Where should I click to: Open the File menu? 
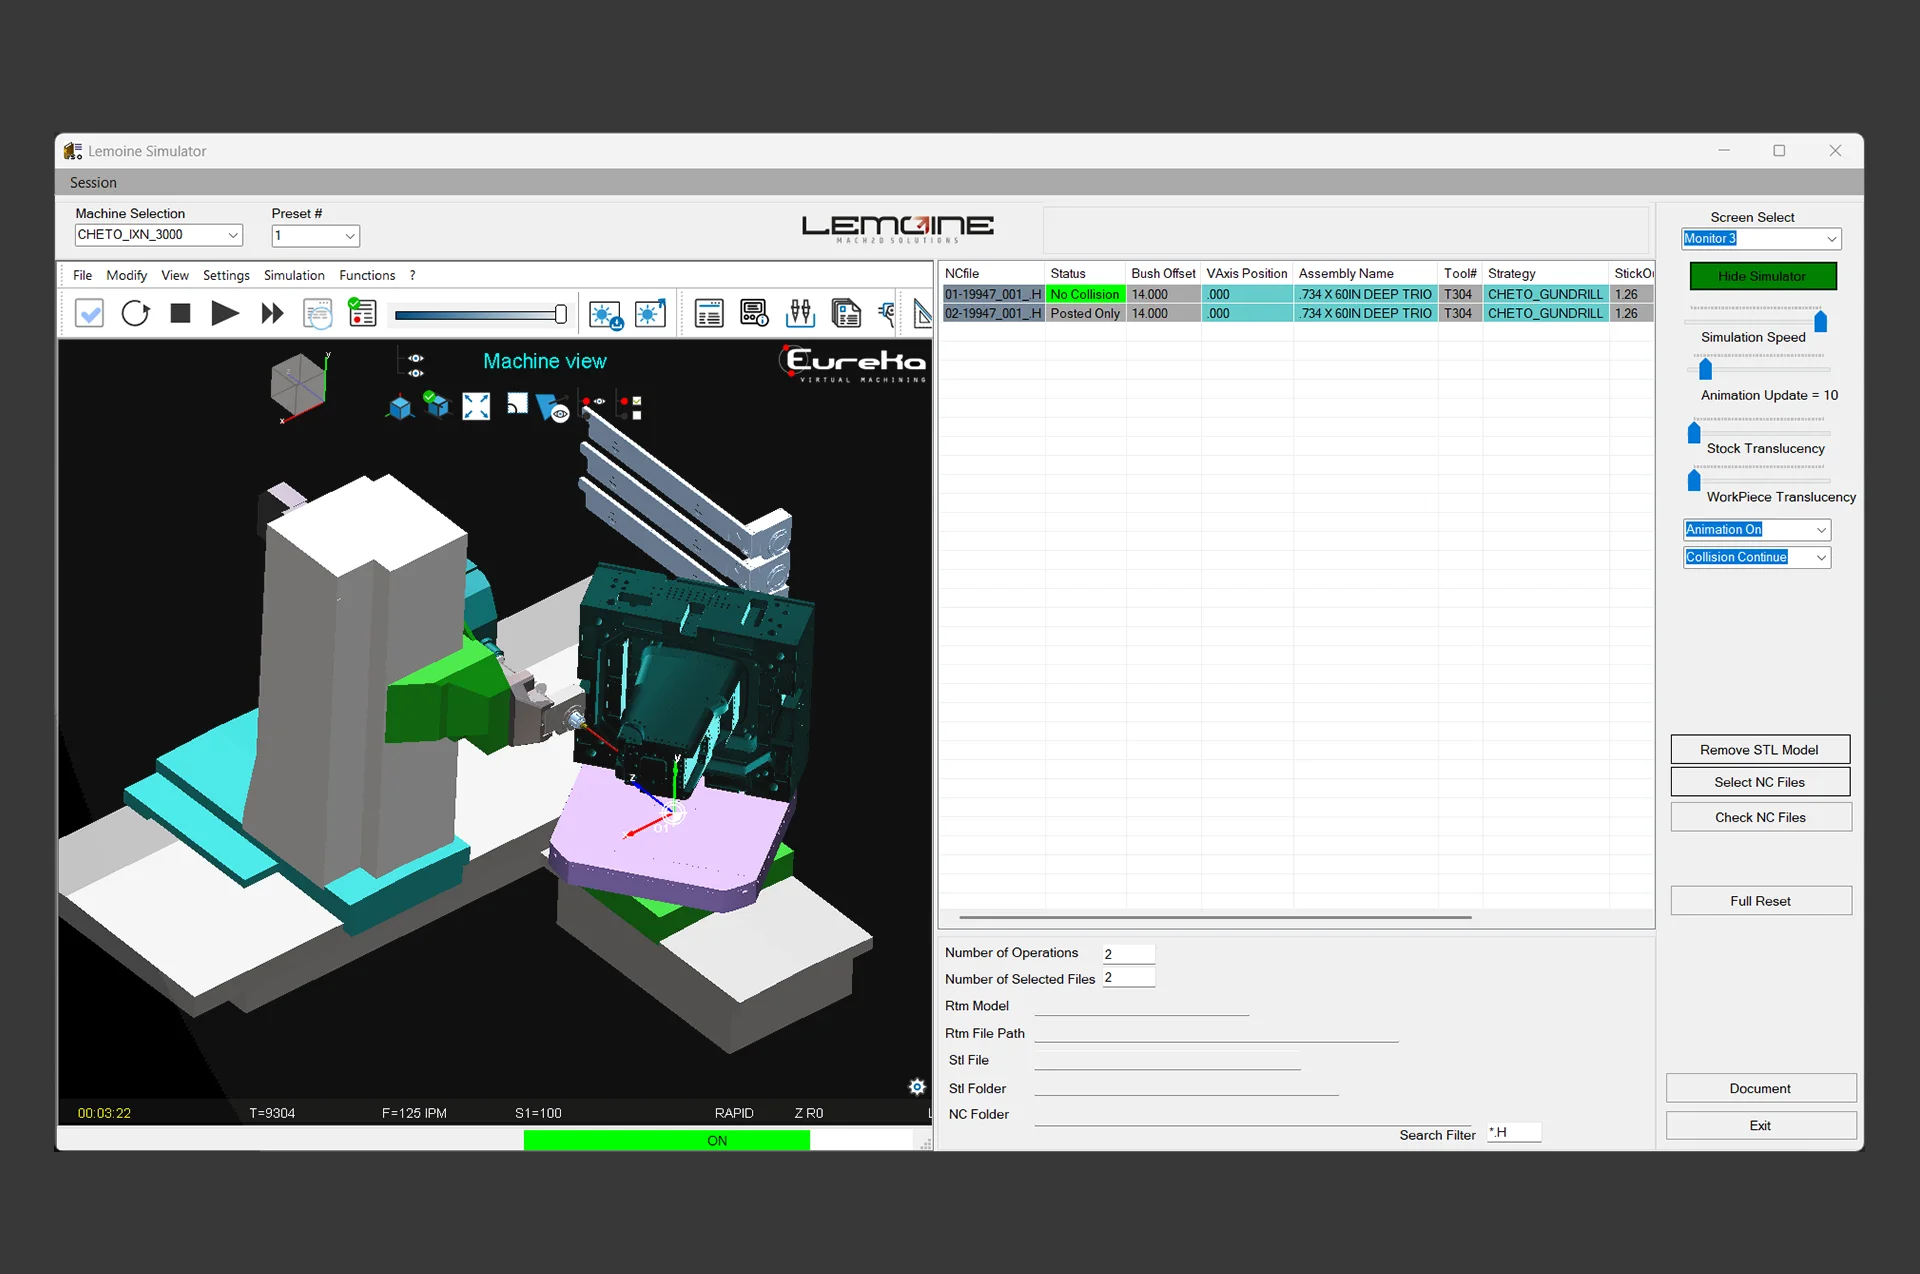pos(82,276)
